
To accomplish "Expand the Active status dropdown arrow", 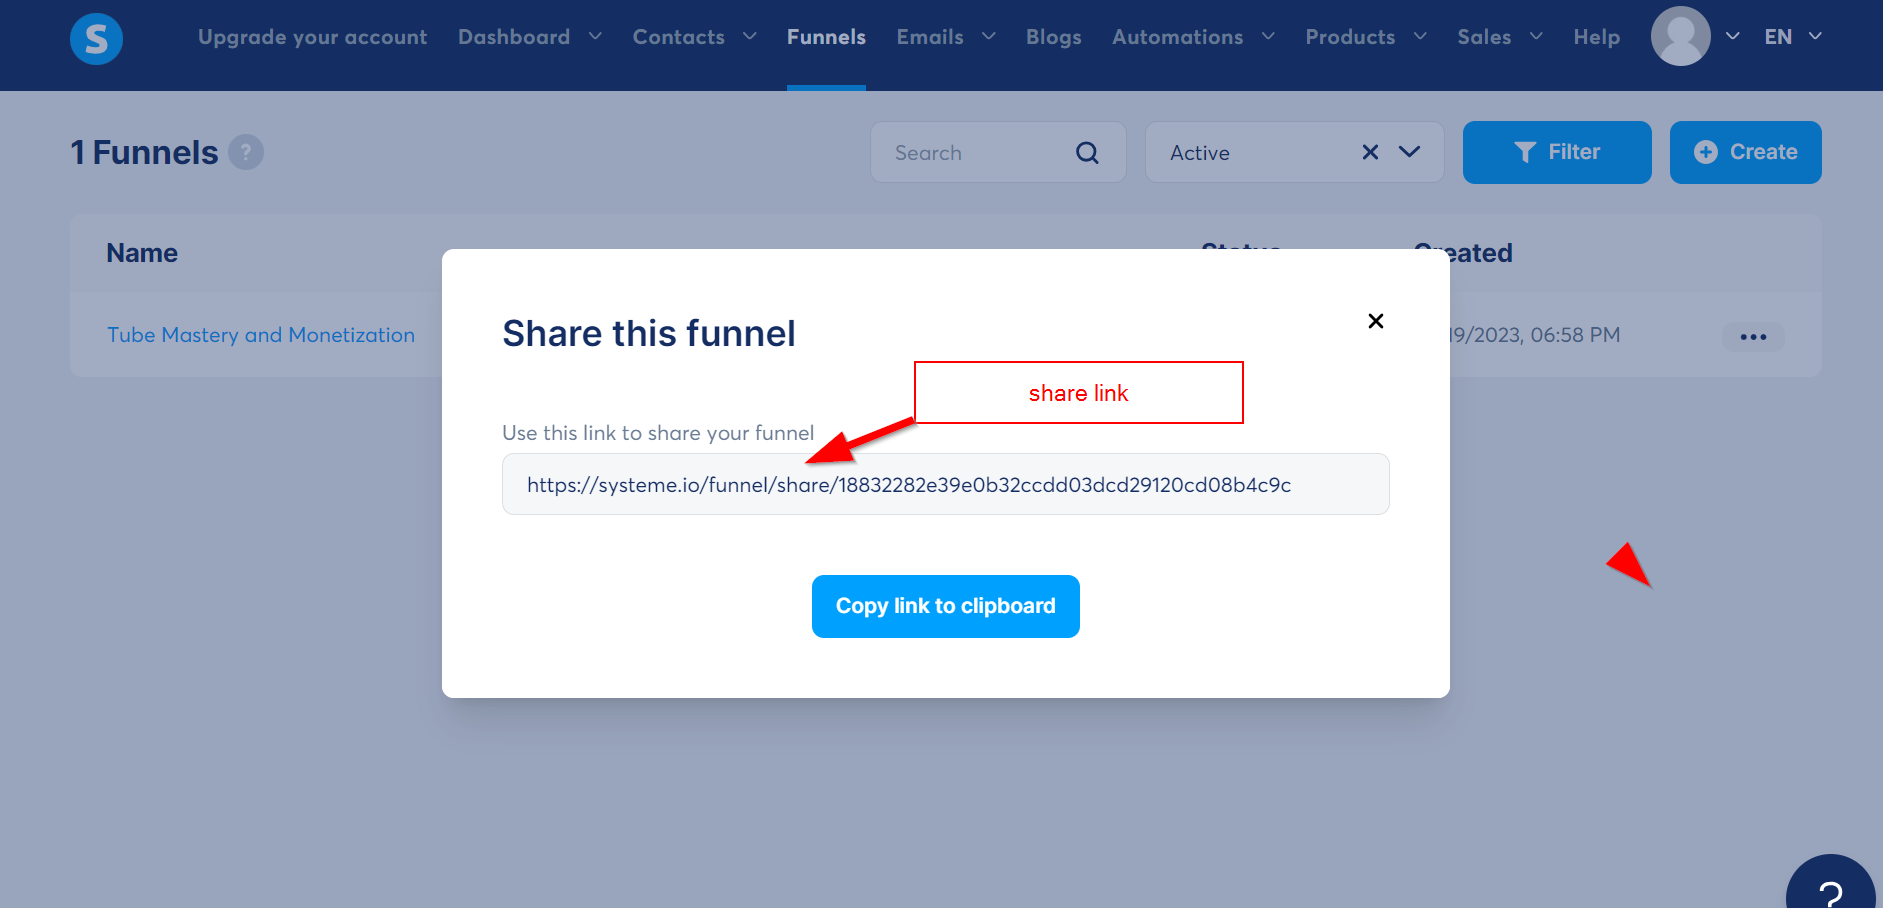I will click(x=1409, y=152).
